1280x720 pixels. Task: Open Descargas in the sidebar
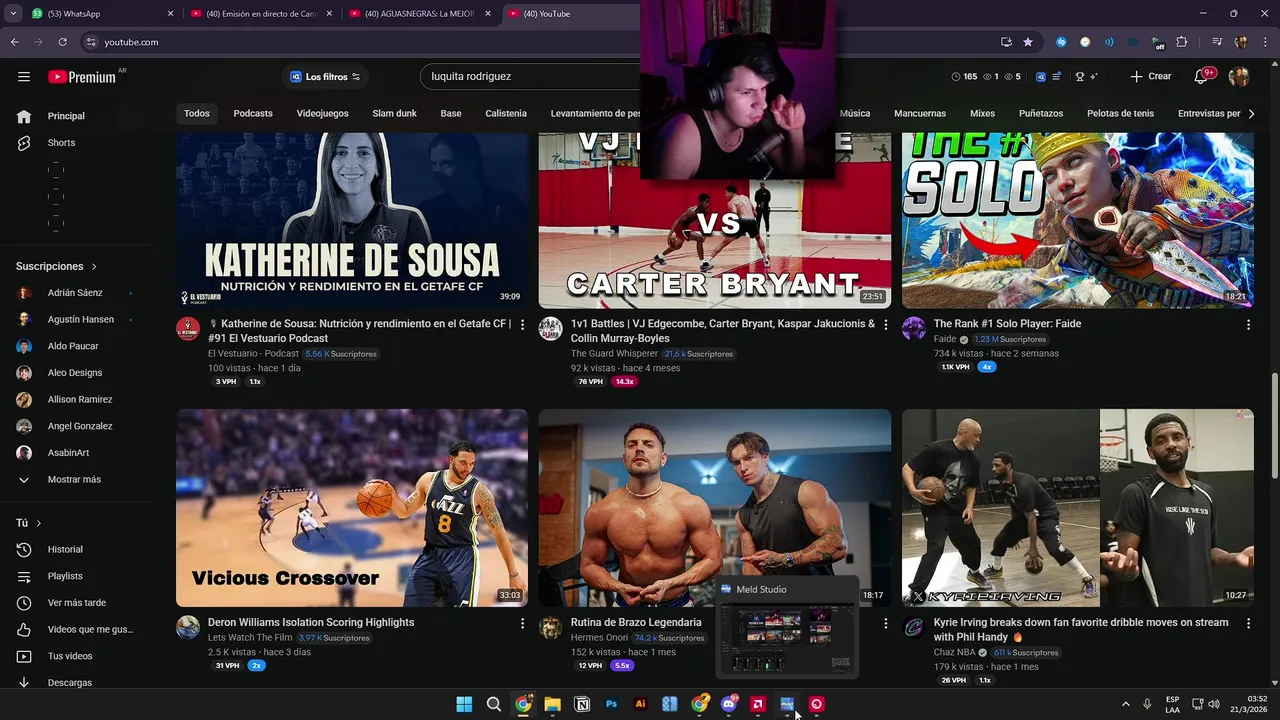pyautogui.click(x=70, y=683)
